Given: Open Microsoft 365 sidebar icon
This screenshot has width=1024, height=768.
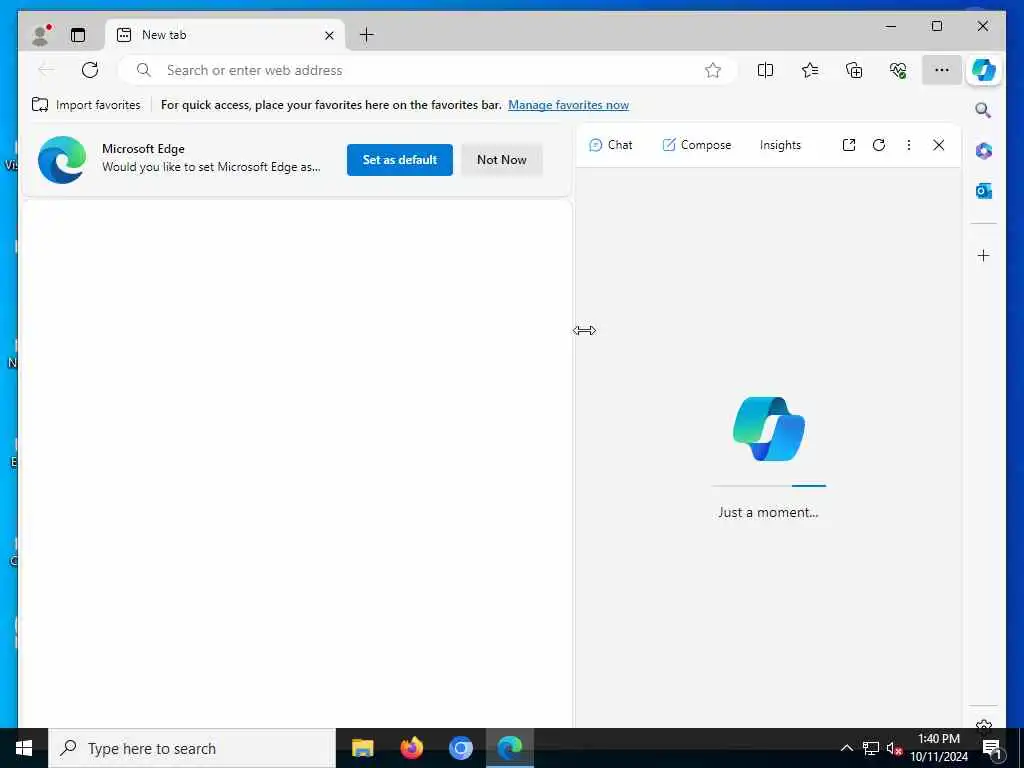Looking at the screenshot, I should click(x=984, y=151).
